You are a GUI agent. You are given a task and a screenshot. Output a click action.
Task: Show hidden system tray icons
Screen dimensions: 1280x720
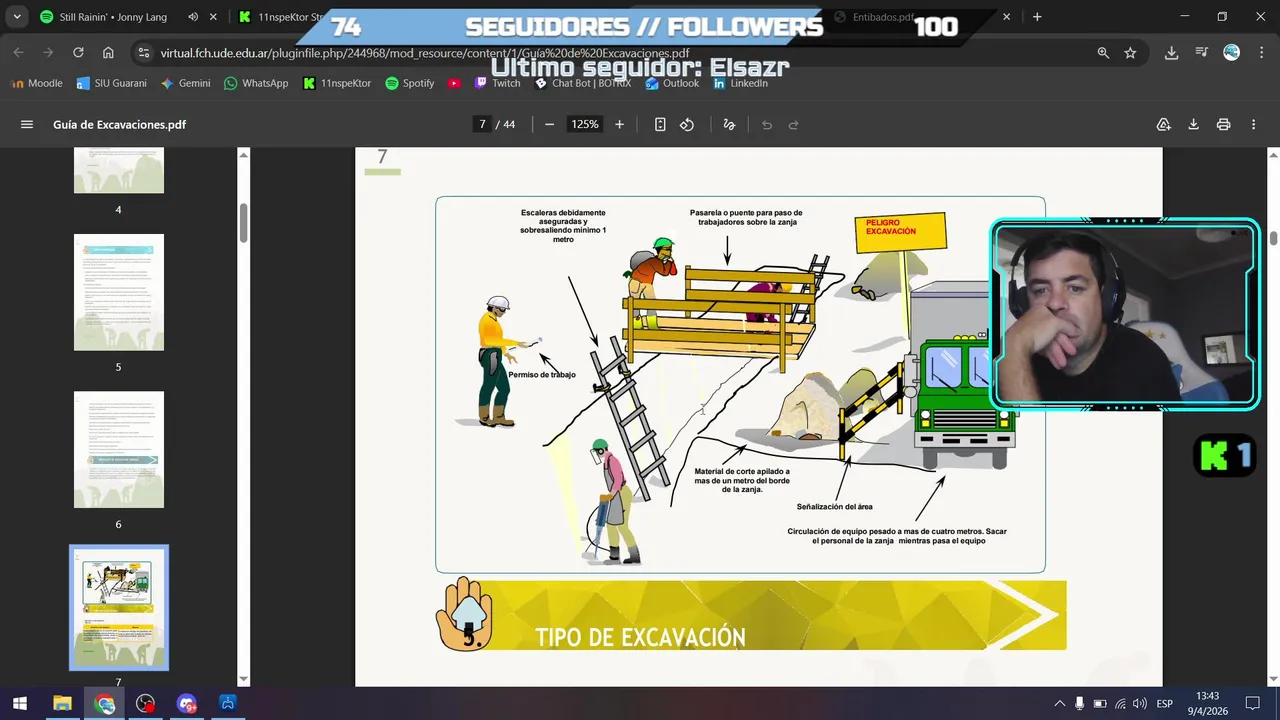pos(1060,703)
